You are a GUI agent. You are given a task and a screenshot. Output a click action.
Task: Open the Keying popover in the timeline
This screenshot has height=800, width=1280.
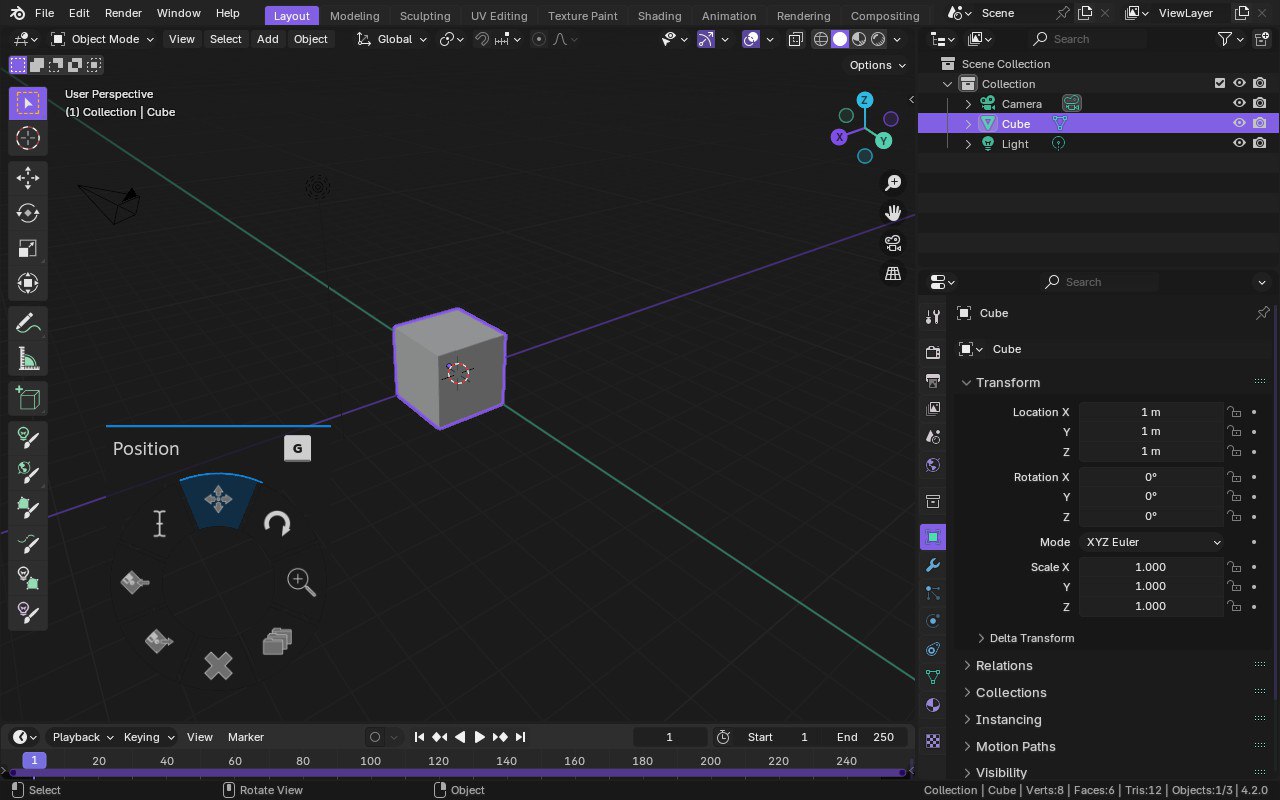(x=148, y=737)
